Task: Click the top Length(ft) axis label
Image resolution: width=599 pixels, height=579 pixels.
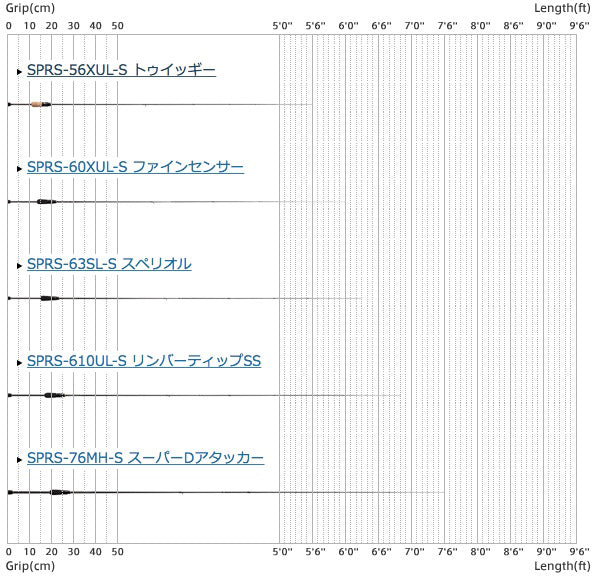Action: [x=562, y=8]
